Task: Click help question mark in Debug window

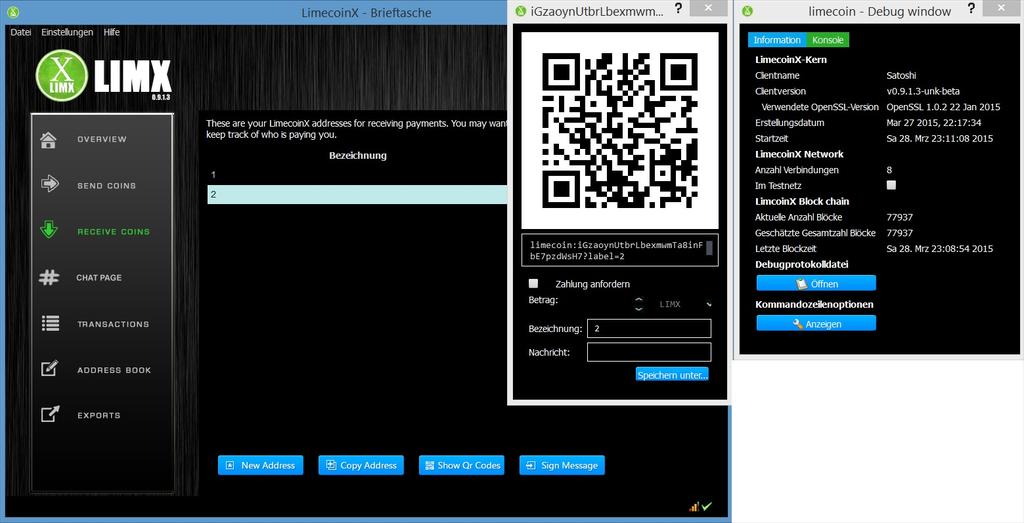Action: coord(972,8)
